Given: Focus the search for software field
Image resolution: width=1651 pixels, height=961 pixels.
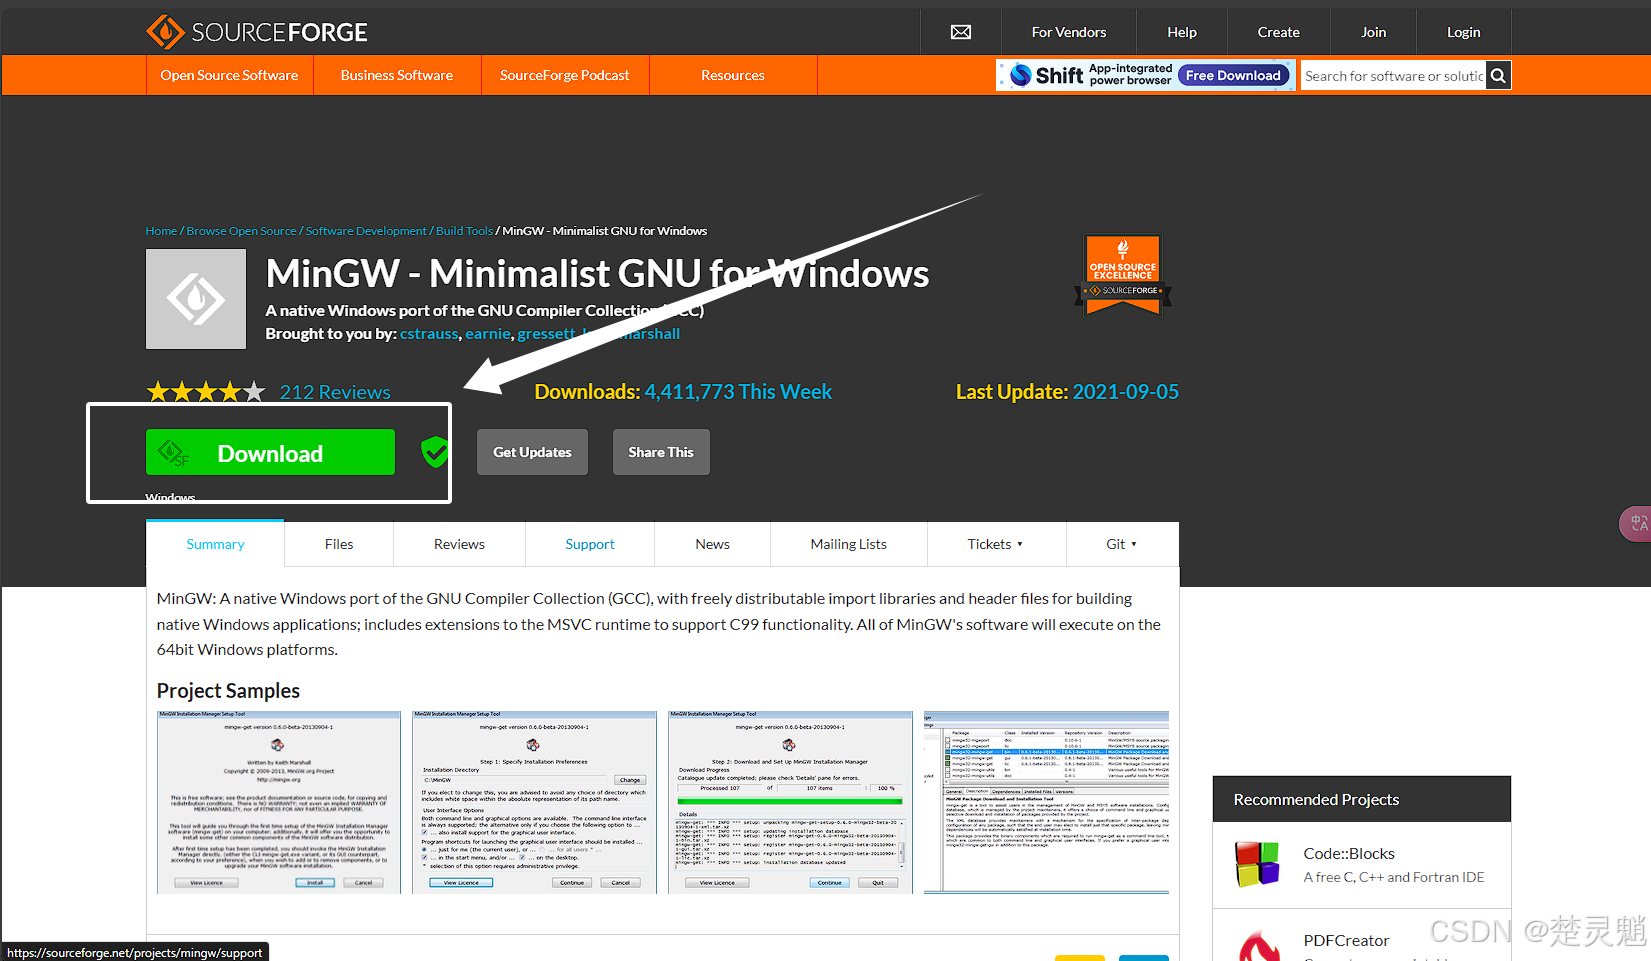Looking at the screenshot, I should [x=1393, y=75].
